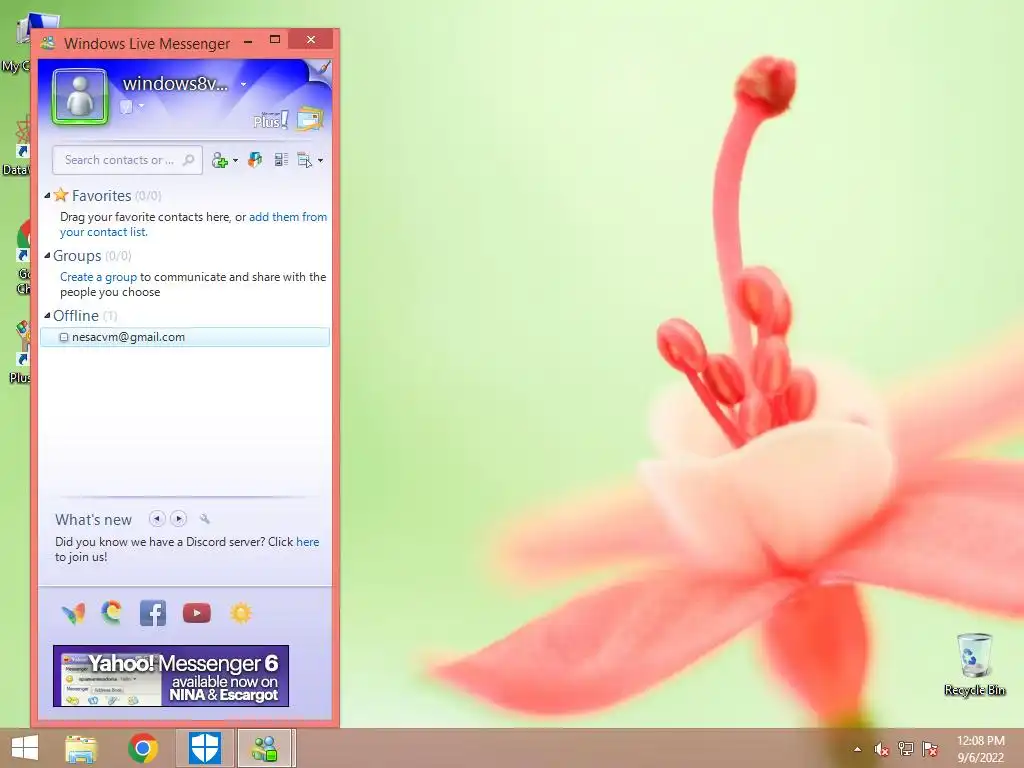Open the email inbox envelope icon
Viewport: 1024px width, 768px height.
(310, 118)
